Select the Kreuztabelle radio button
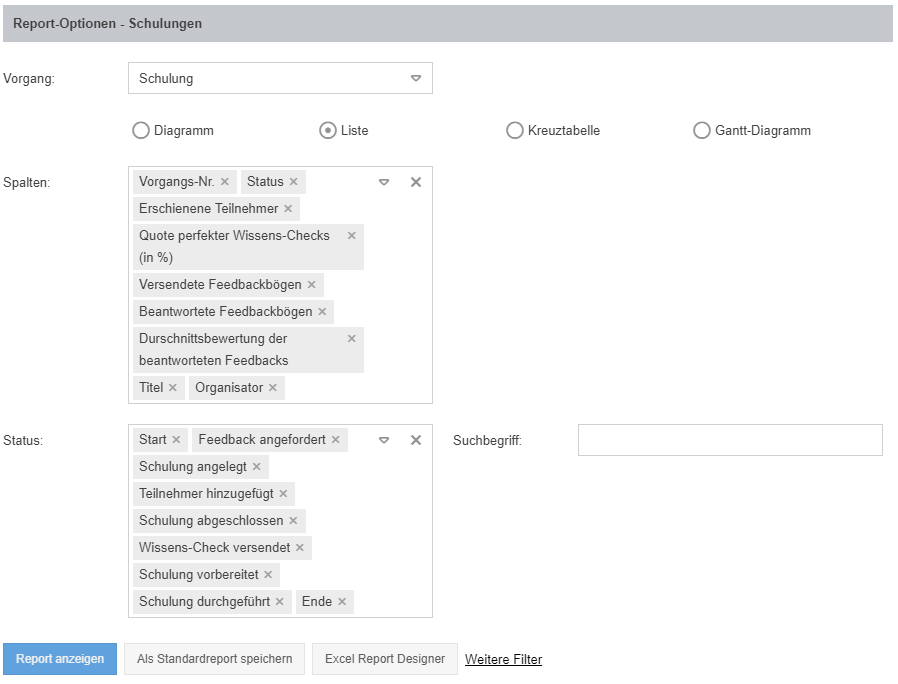This screenshot has width=898, height=684. pos(515,130)
